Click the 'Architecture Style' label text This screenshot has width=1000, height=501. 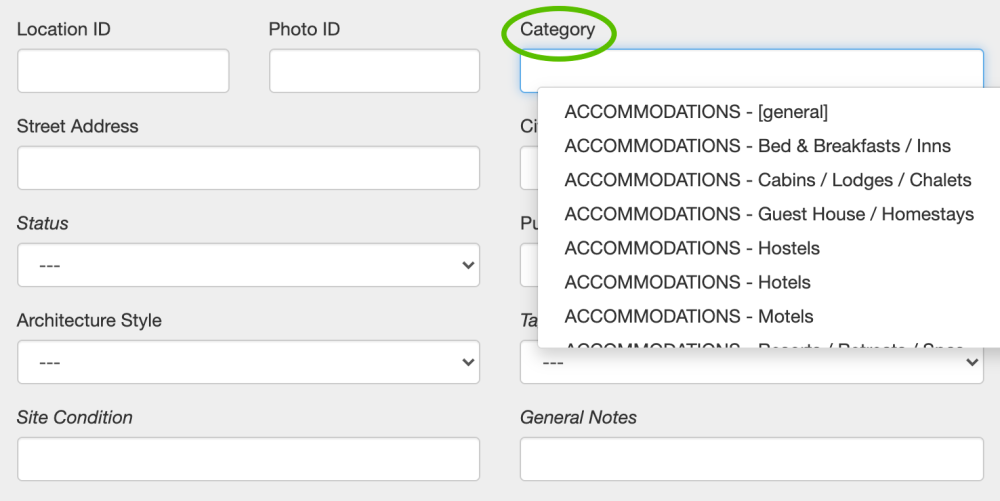89,321
